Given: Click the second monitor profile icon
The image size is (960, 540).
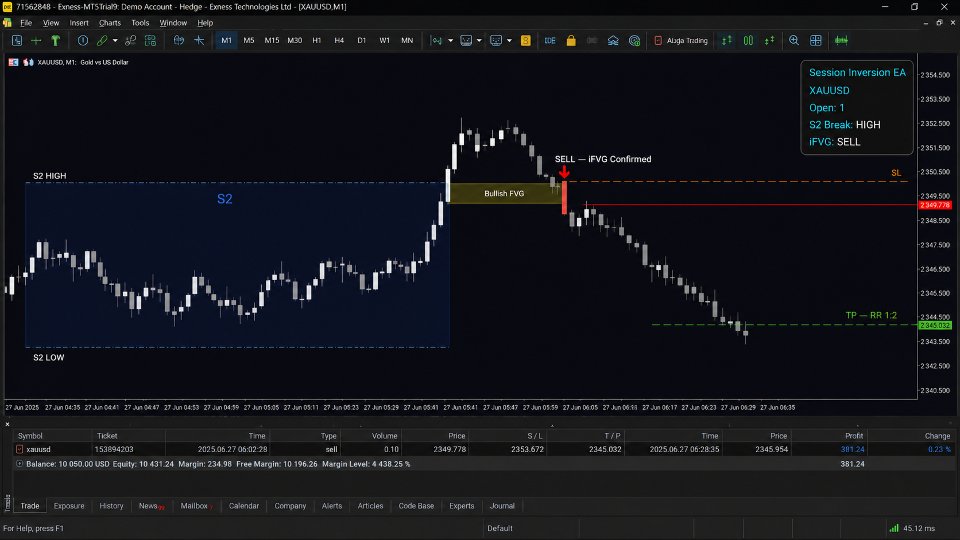Looking at the screenshot, I should 496,40.
